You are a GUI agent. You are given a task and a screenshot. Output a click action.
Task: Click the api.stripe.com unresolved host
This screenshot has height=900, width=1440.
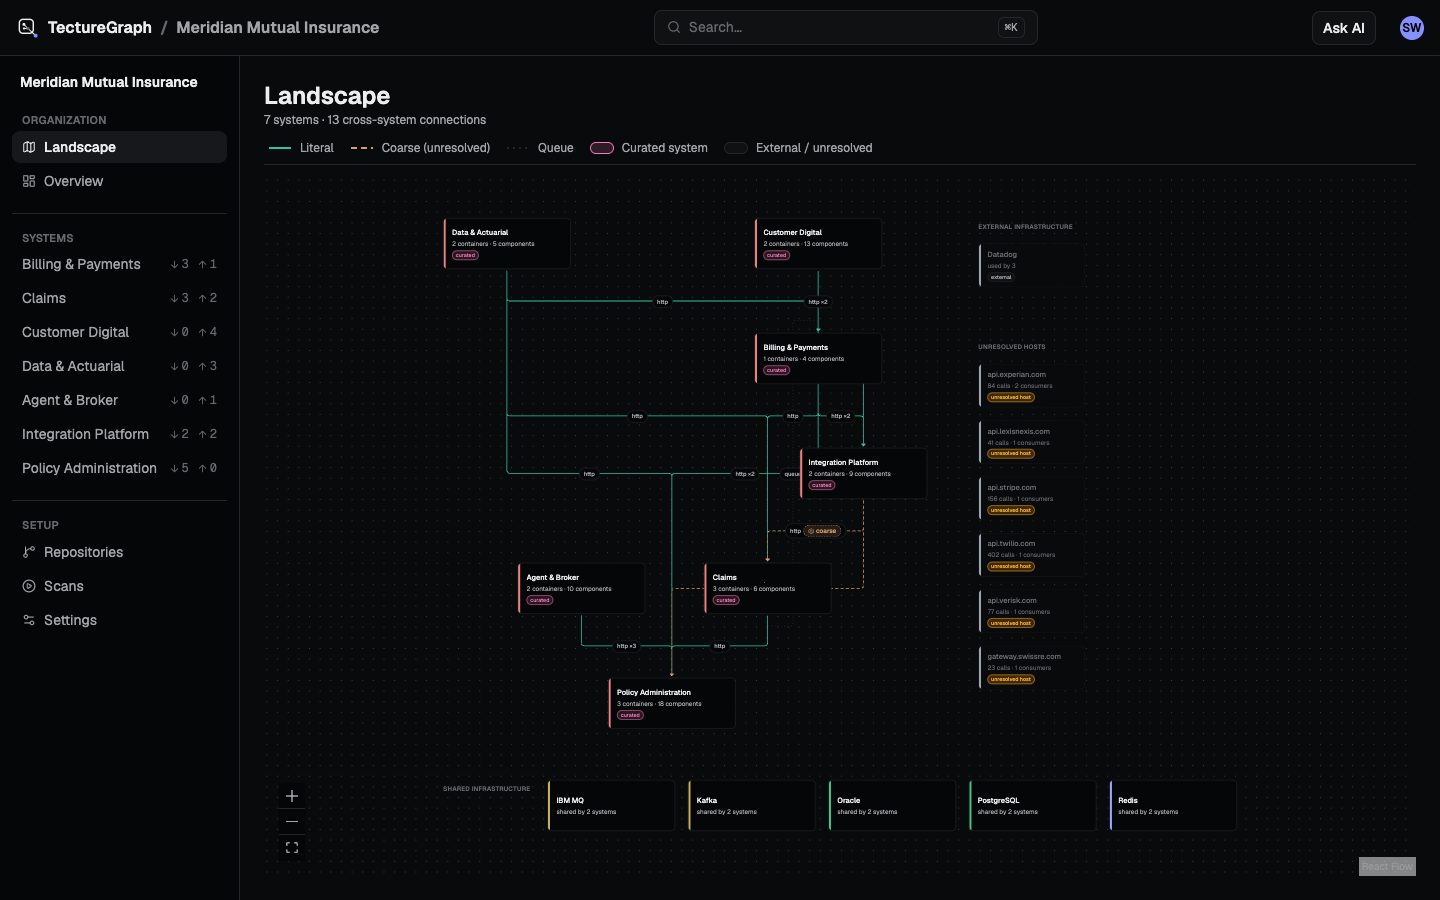1031,498
